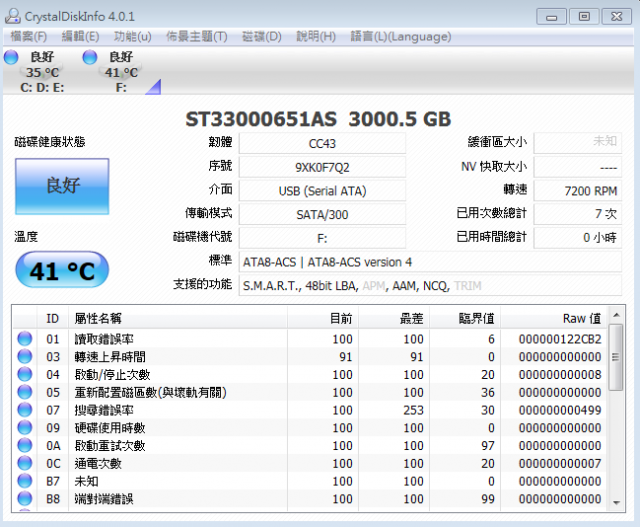Open the 檔案(F) menu

tap(29, 37)
